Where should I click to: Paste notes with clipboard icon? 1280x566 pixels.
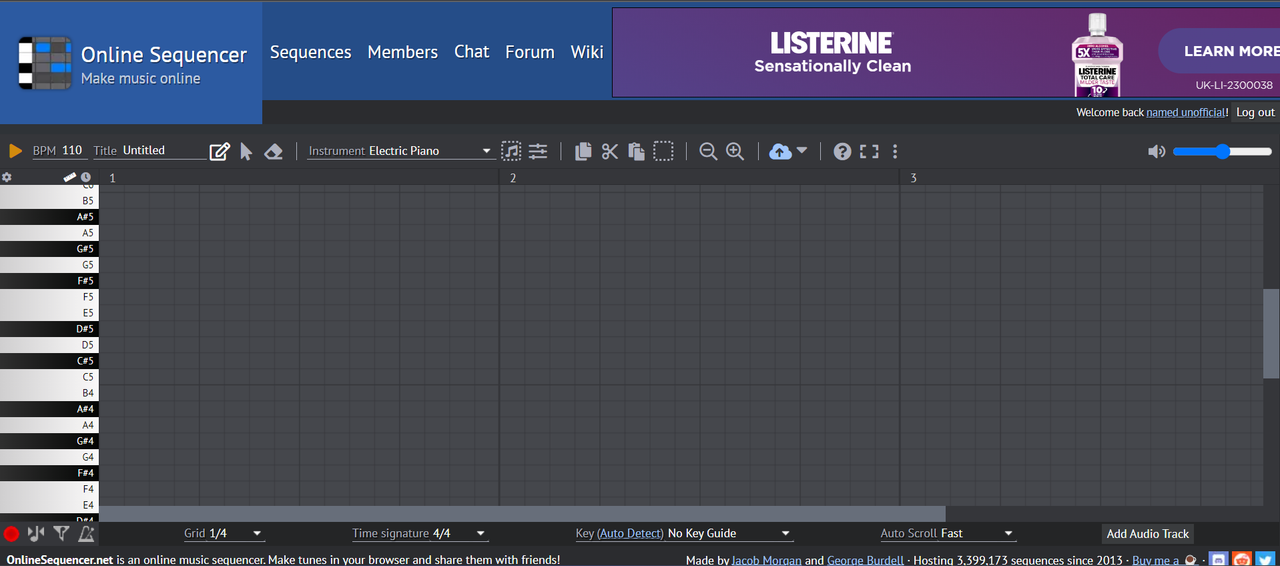click(636, 151)
